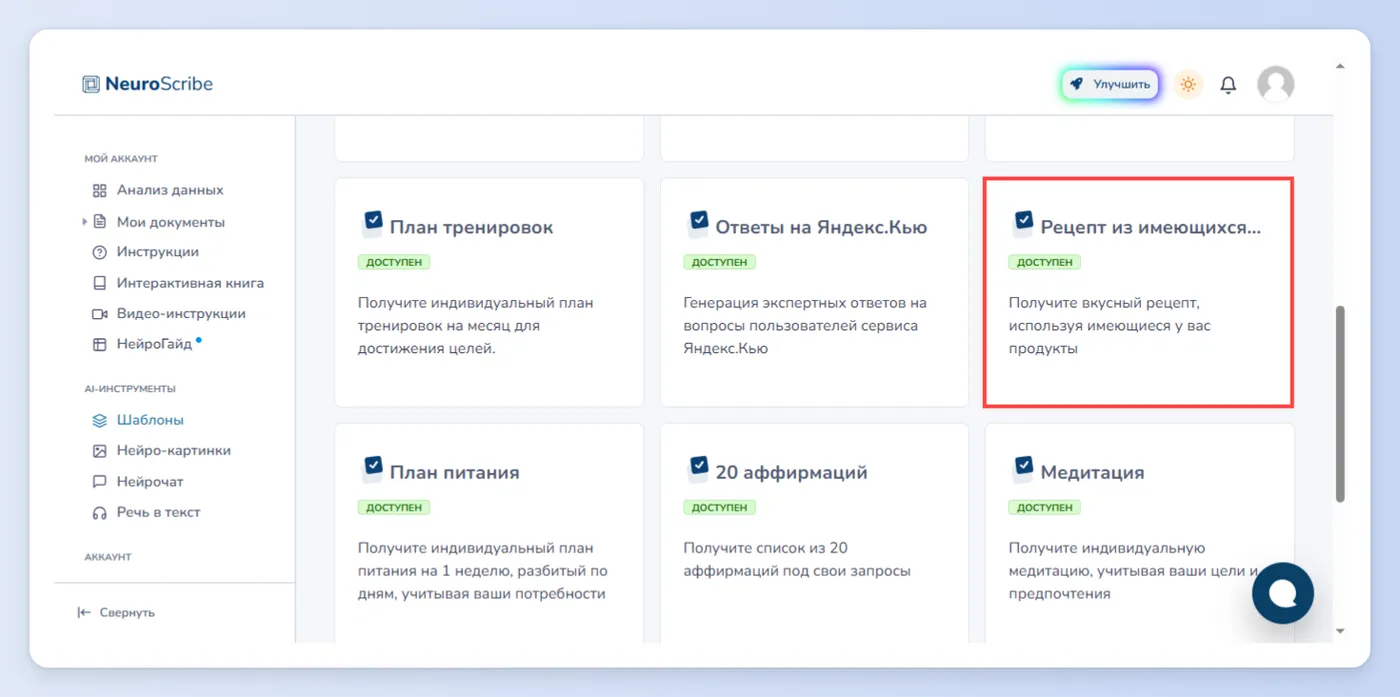Click description 'Генерация экспертных ответов'
This screenshot has height=697, width=1400.
[805, 326]
